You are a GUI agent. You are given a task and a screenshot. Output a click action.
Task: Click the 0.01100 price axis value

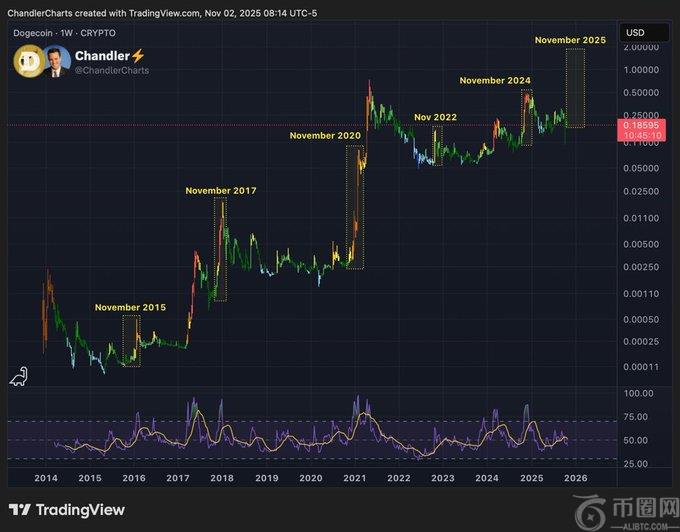[641, 218]
